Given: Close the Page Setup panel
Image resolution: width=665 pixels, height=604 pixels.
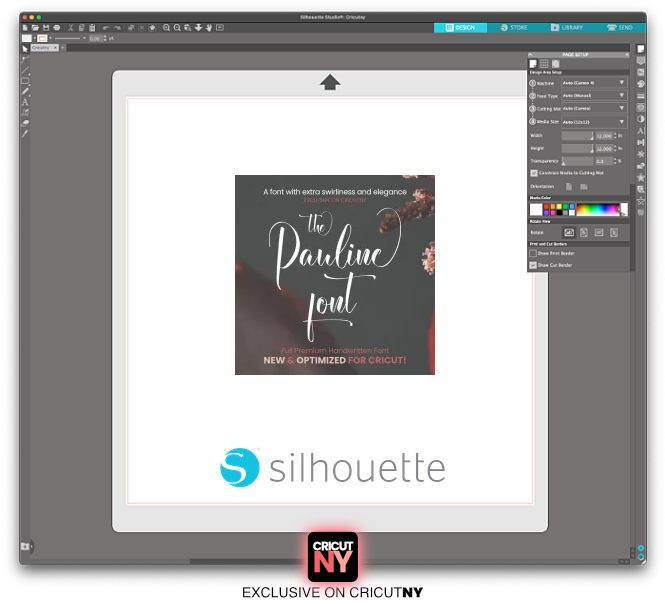Looking at the screenshot, I should click(627, 55).
